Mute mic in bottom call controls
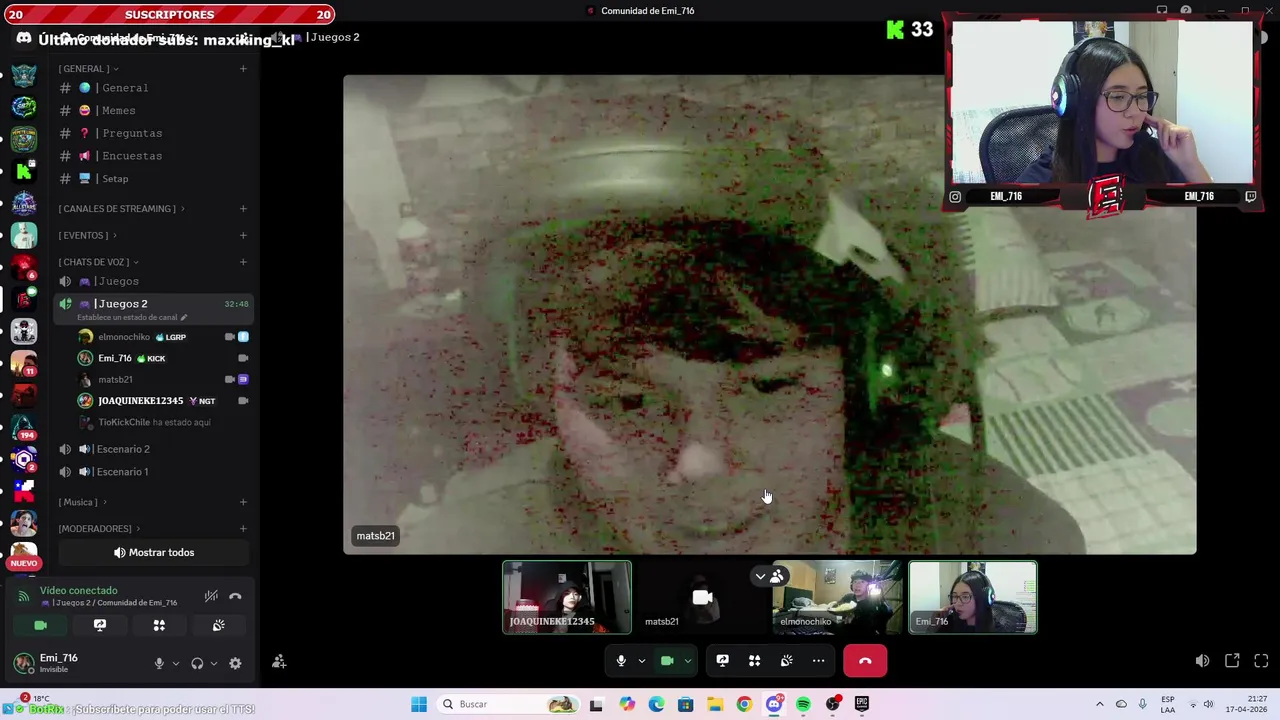This screenshot has width=1280, height=720. pyautogui.click(x=621, y=661)
